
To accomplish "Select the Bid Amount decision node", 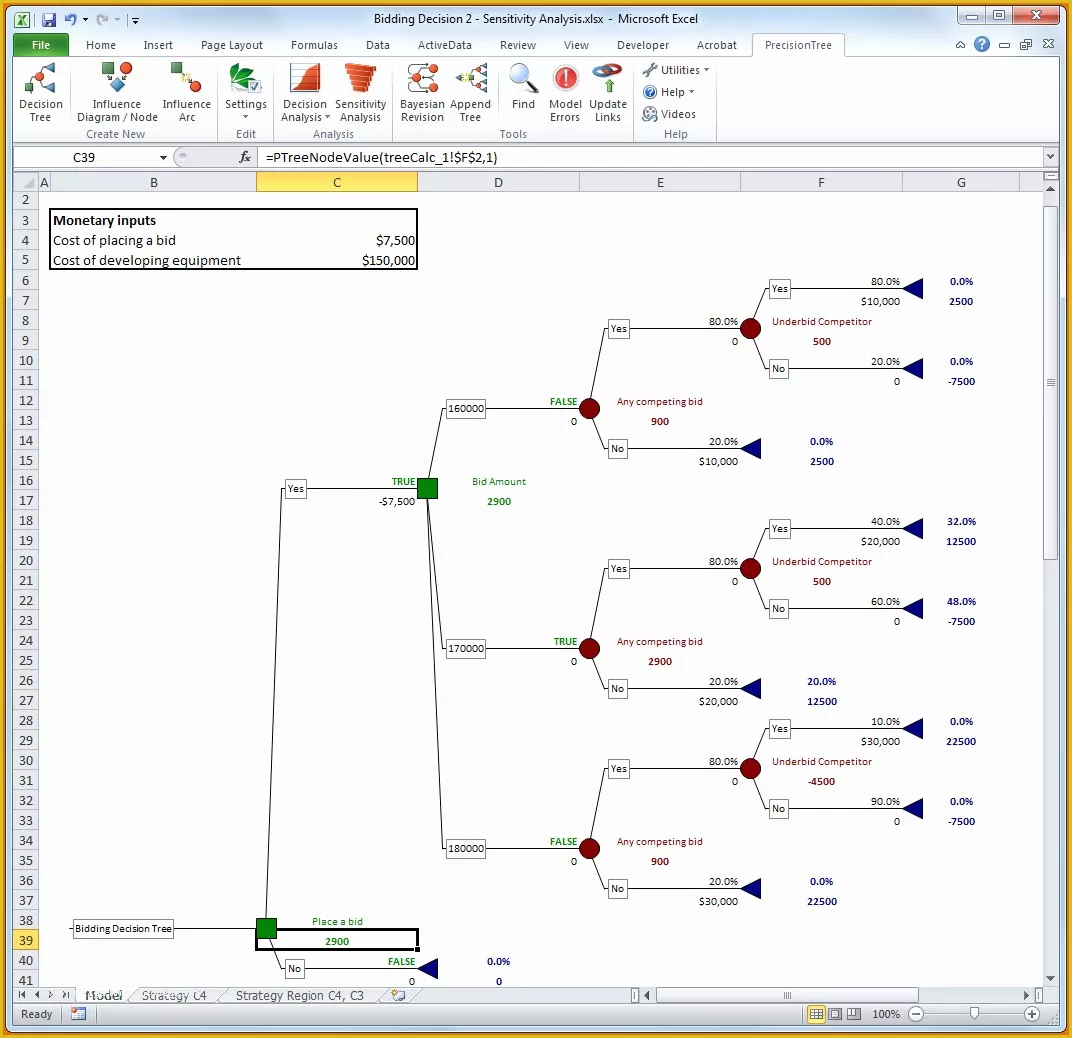I will click(x=427, y=488).
